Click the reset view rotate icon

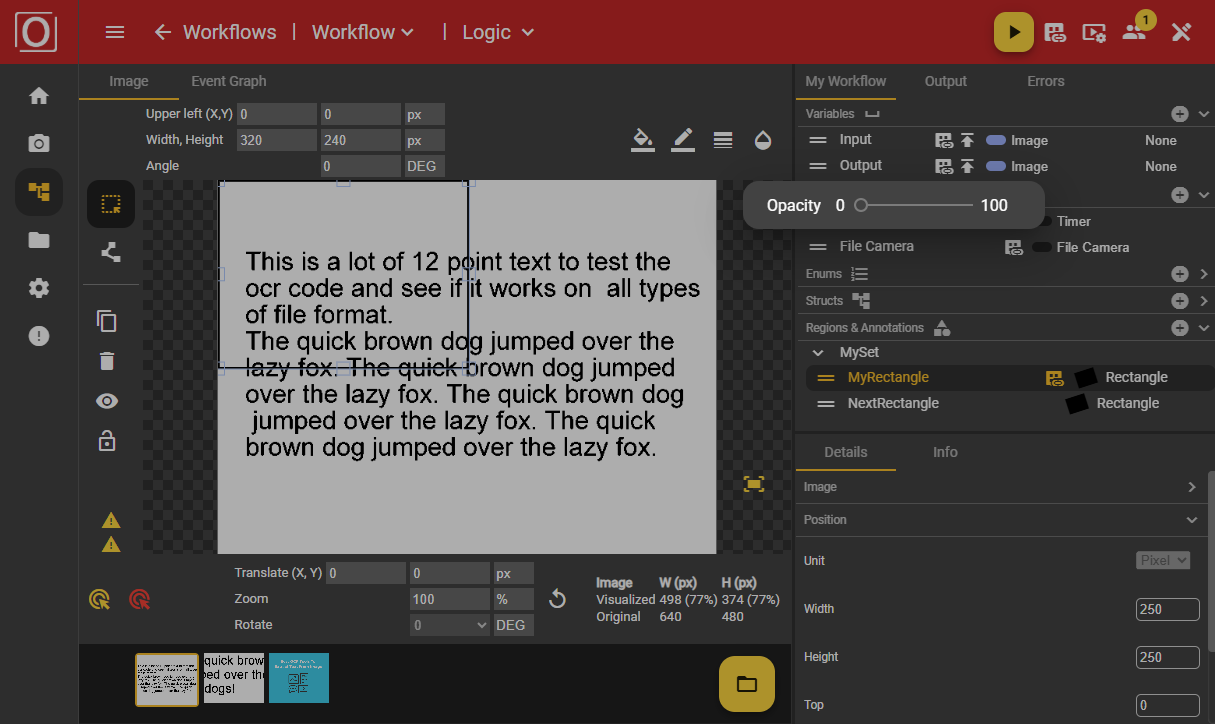(558, 599)
